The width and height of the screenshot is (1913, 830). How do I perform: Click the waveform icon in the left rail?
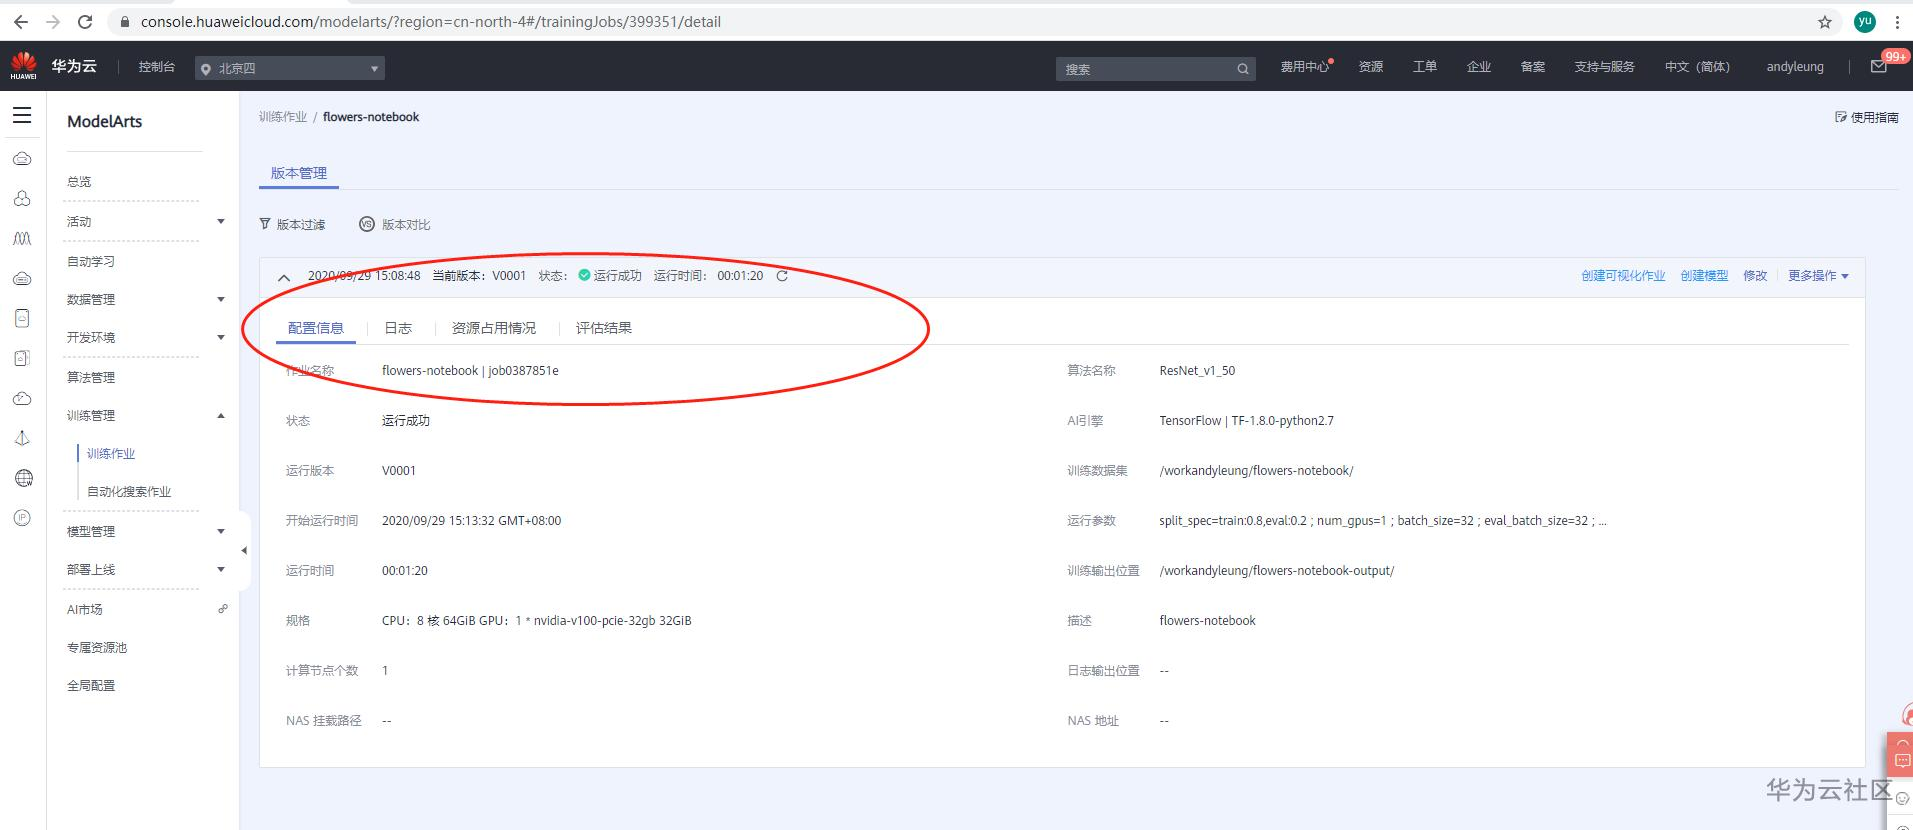22,239
